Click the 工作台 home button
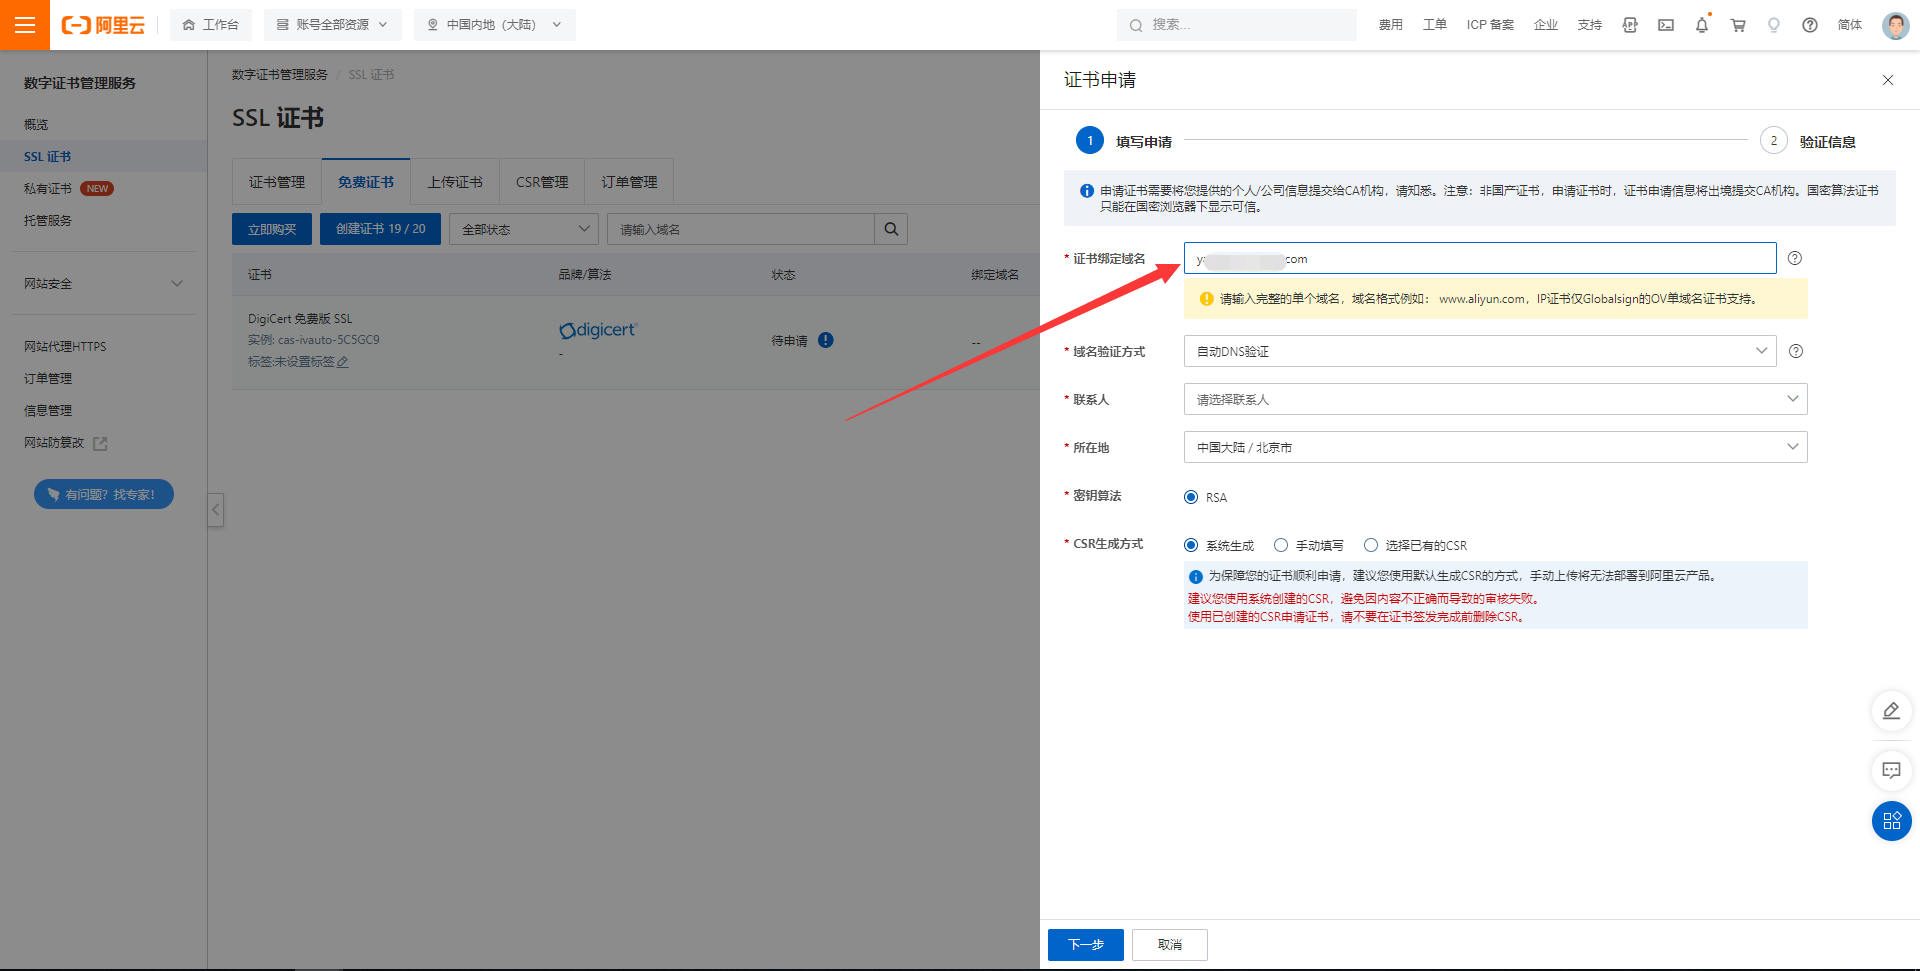The image size is (1920, 971). click(x=211, y=25)
